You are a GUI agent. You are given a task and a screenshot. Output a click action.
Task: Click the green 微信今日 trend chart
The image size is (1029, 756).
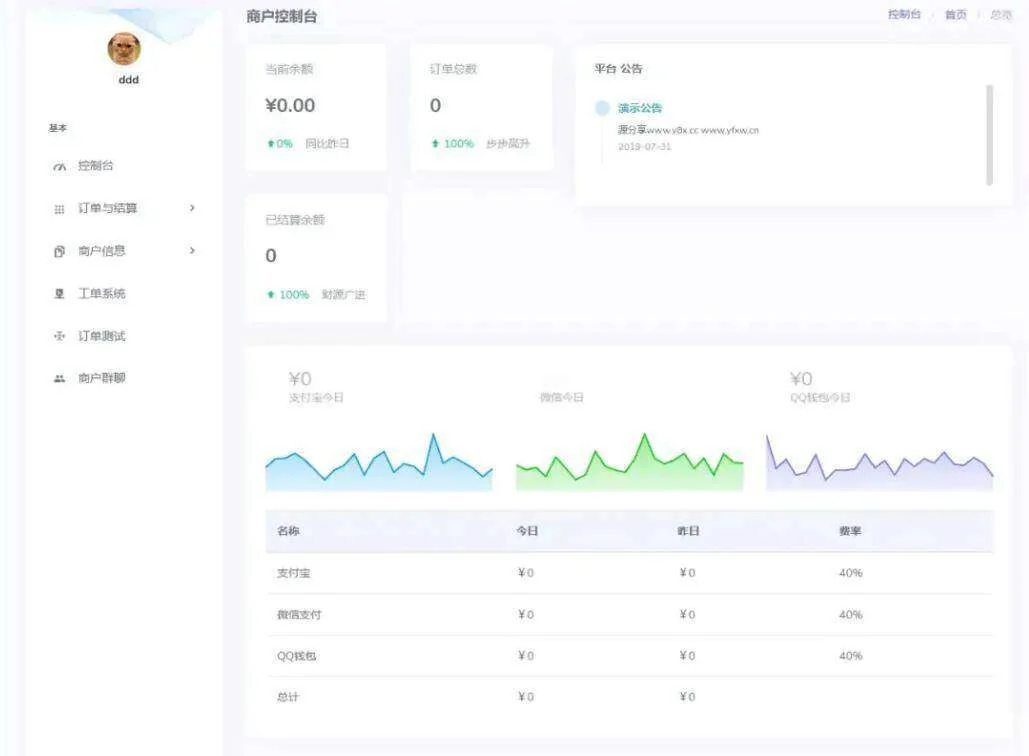coord(629,464)
